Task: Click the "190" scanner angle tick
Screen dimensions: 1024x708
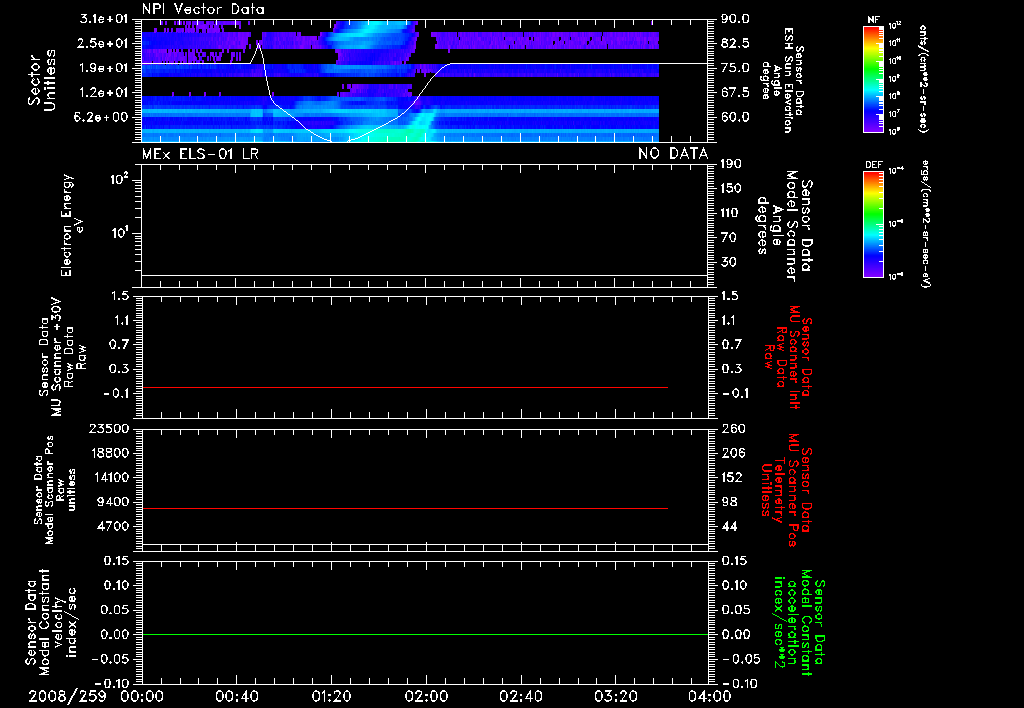Action: pyautogui.click(x=732, y=164)
